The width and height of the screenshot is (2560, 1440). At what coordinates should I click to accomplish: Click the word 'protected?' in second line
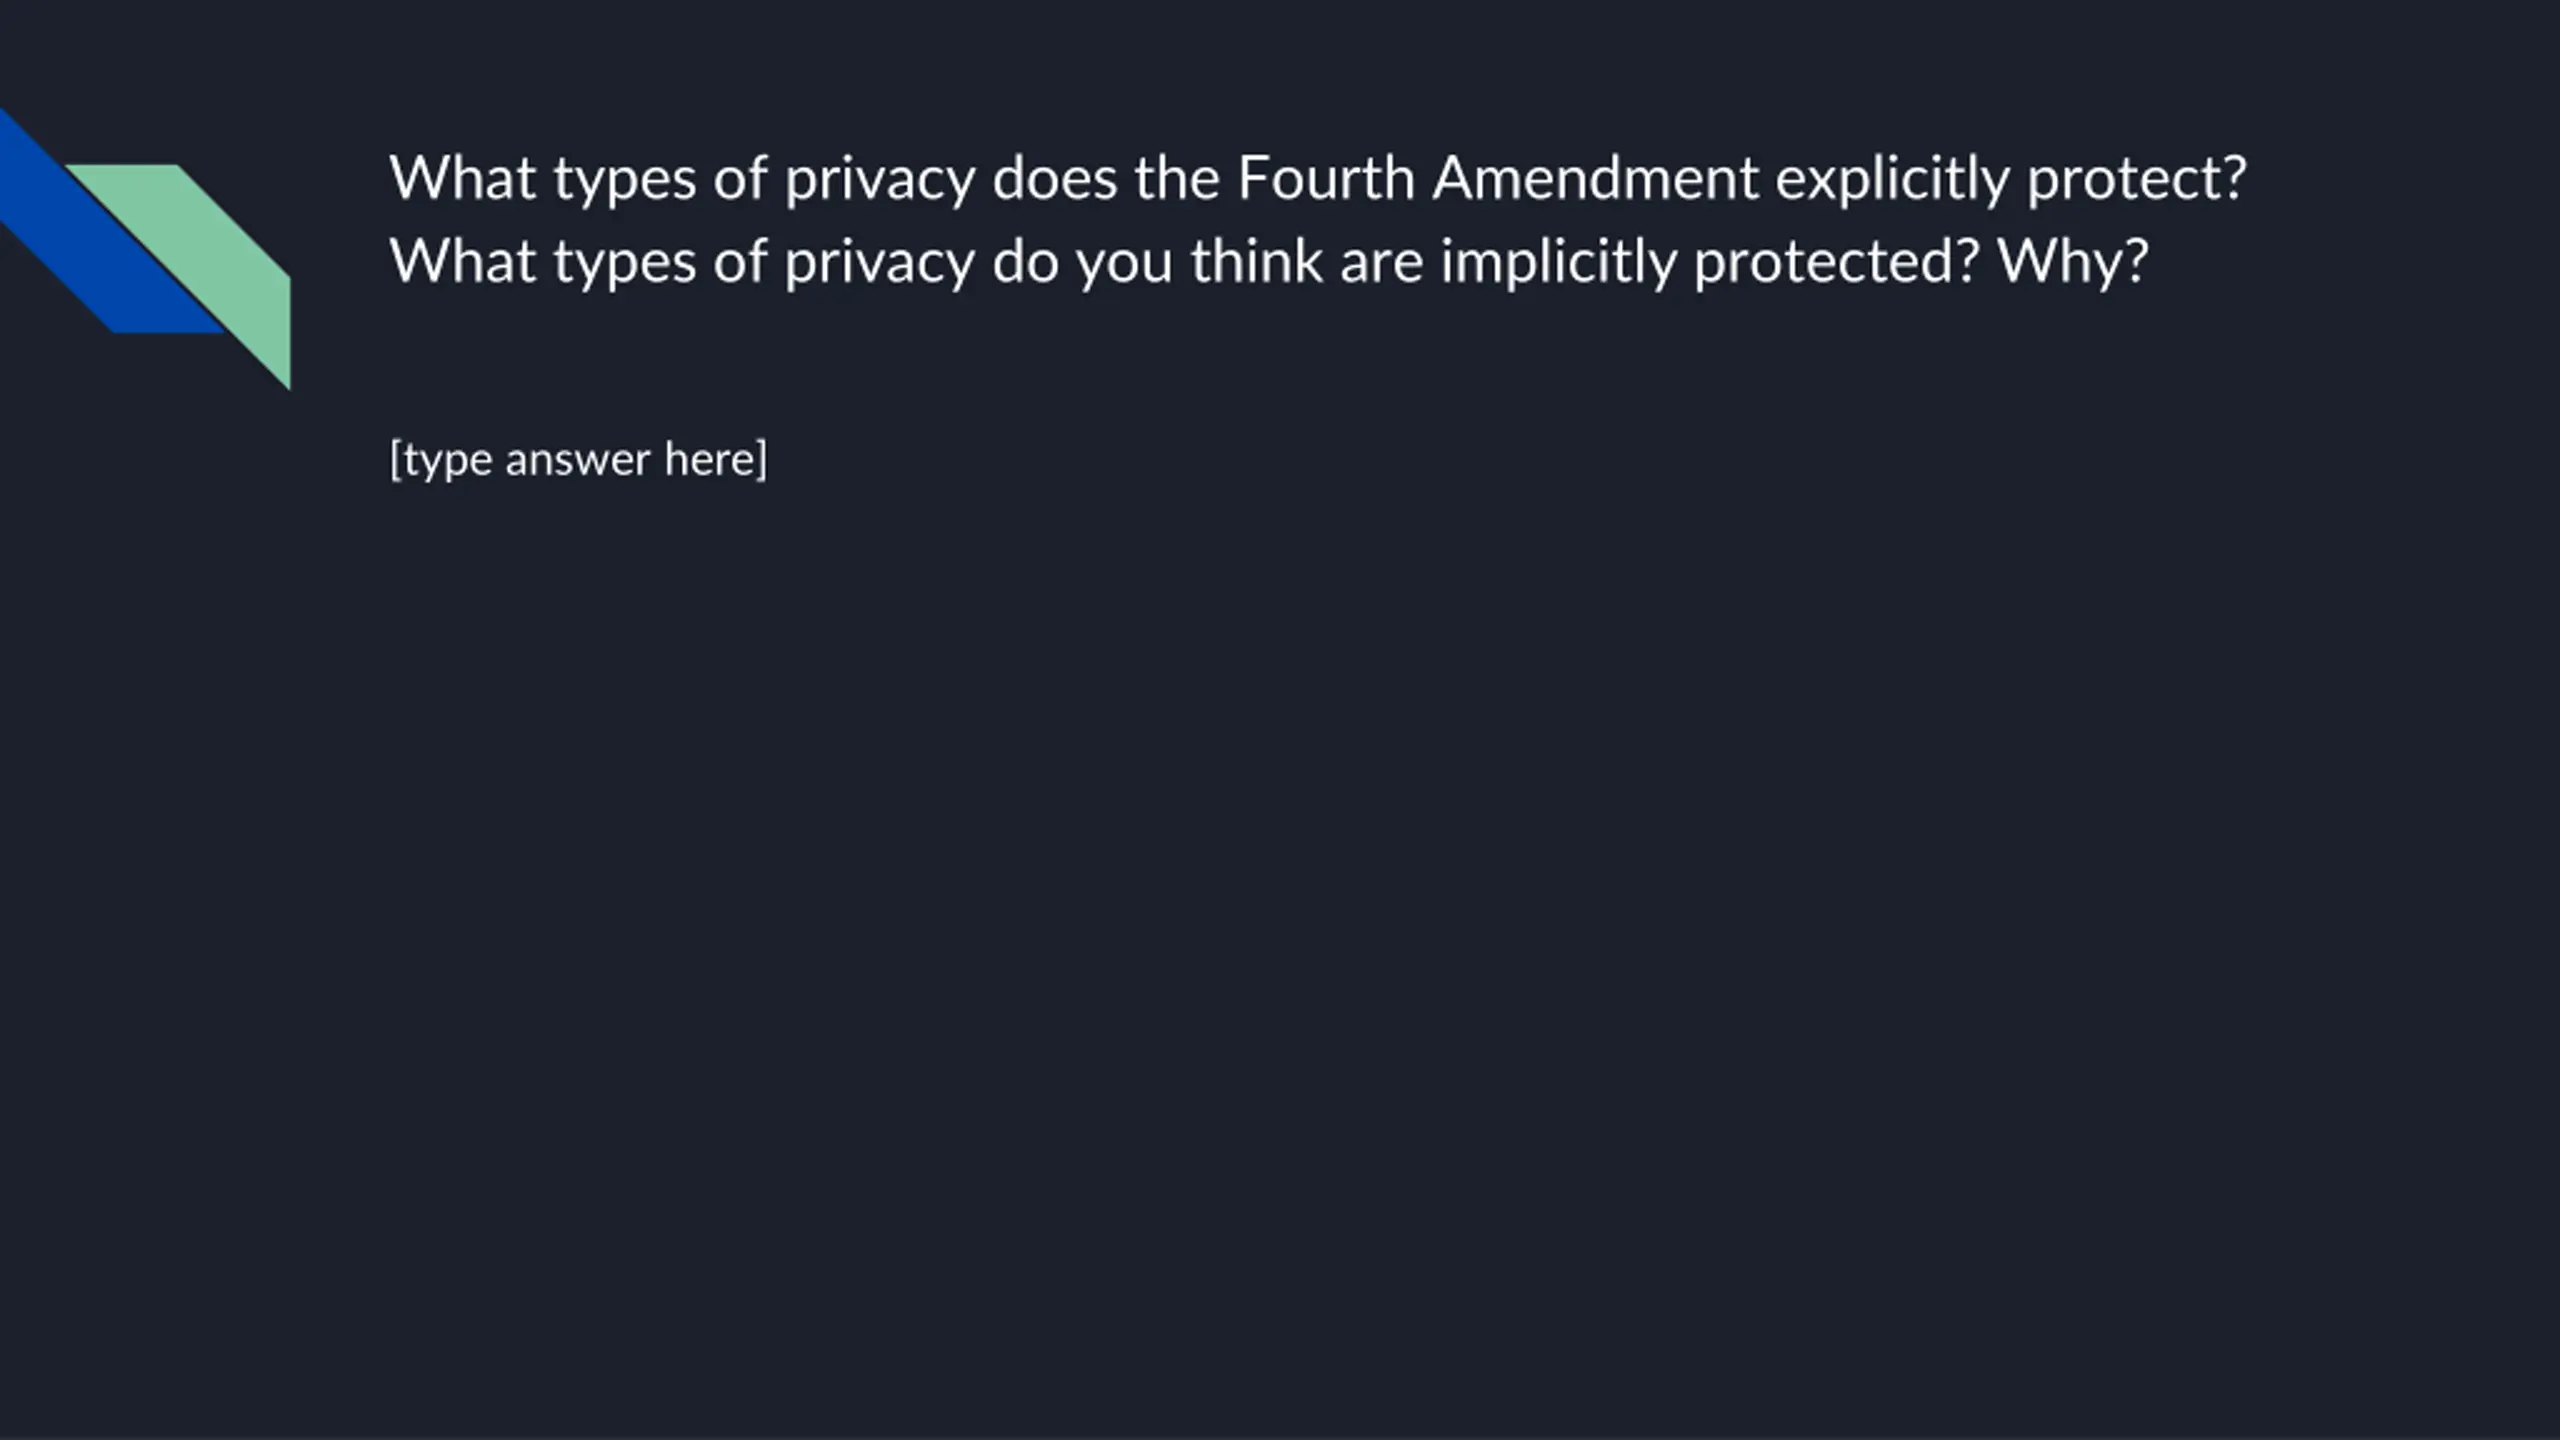tap(1836, 262)
